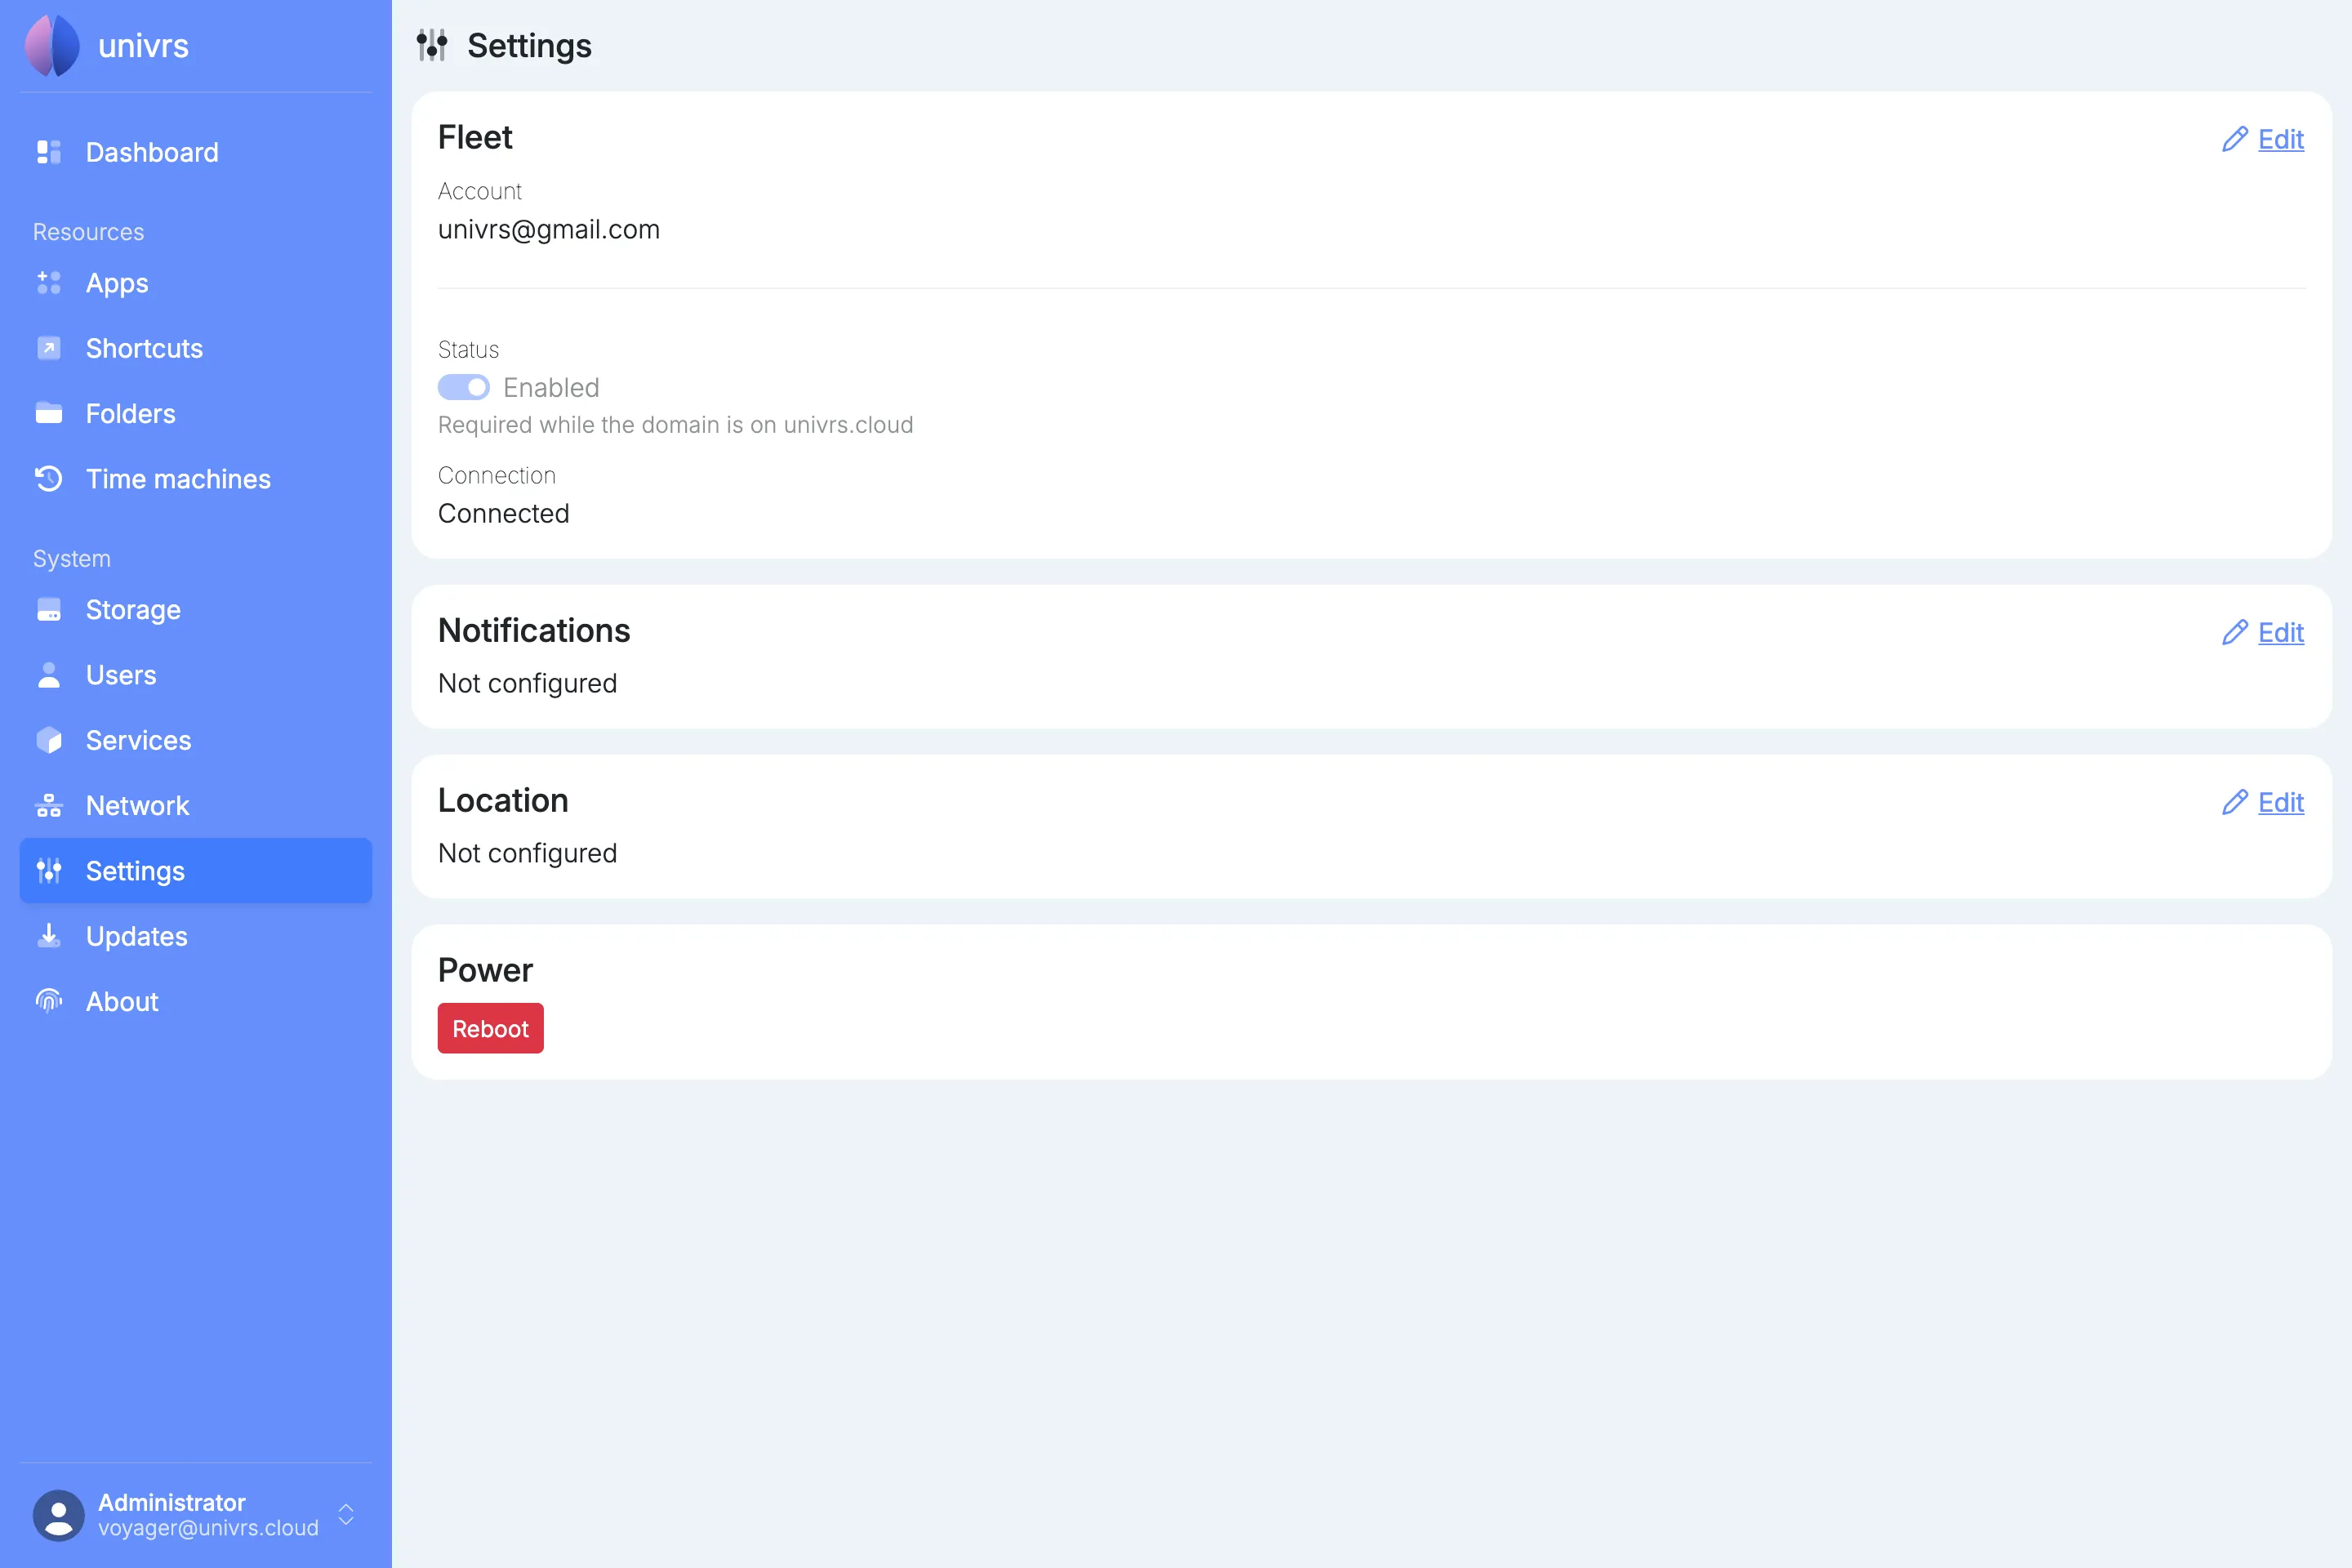Click the univrs@gmail.com account text
This screenshot has width=2352, height=1568.
(x=549, y=229)
